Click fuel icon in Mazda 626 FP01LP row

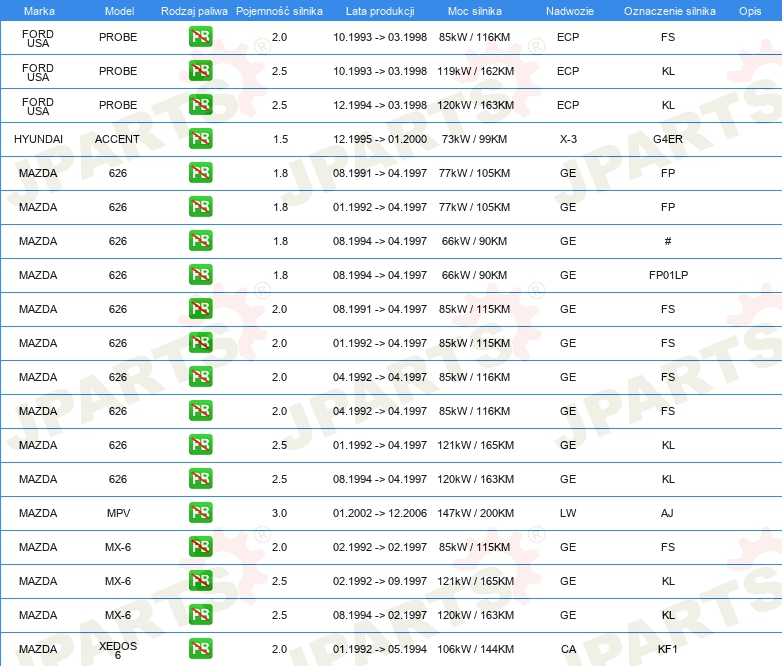click(x=200, y=274)
